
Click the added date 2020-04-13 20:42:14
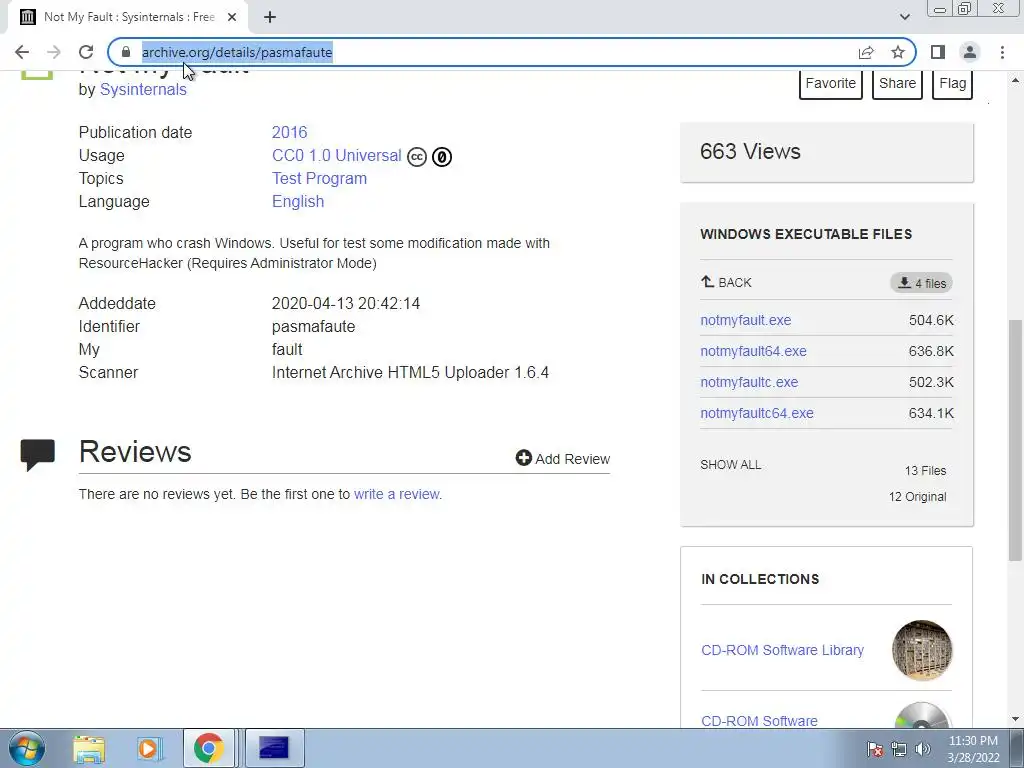tap(345, 304)
